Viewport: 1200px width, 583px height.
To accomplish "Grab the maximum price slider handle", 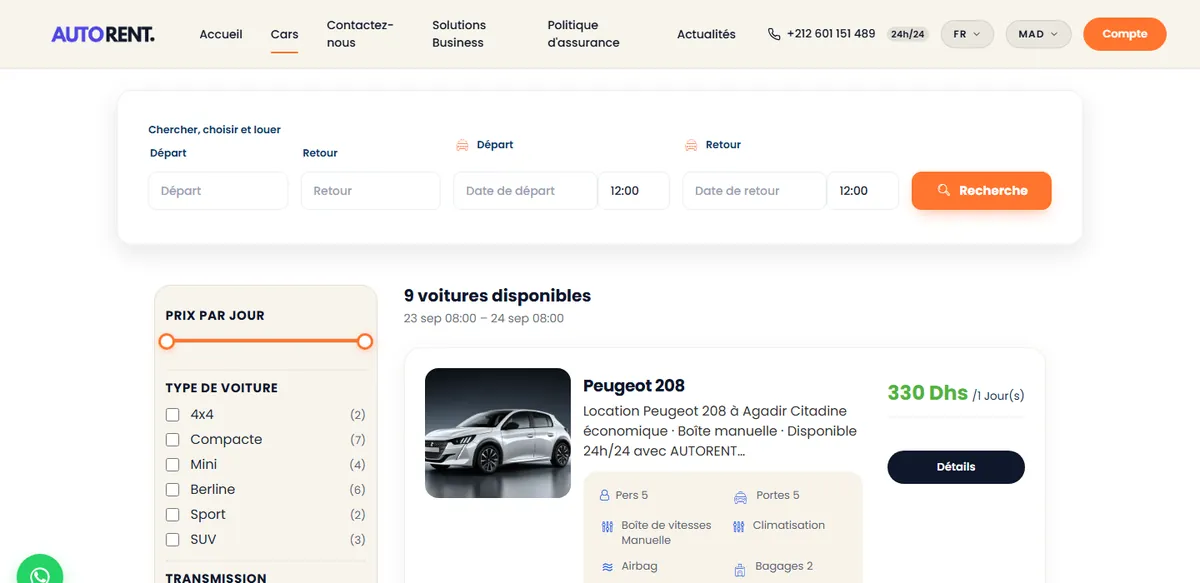I will click(365, 342).
